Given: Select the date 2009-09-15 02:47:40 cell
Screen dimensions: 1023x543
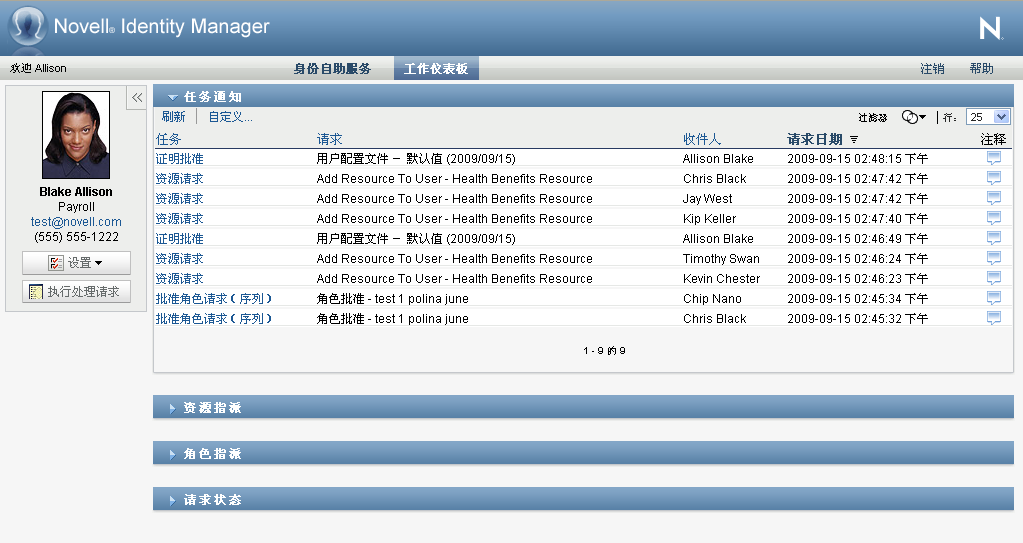Looking at the screenshot, I should point(857,219).
